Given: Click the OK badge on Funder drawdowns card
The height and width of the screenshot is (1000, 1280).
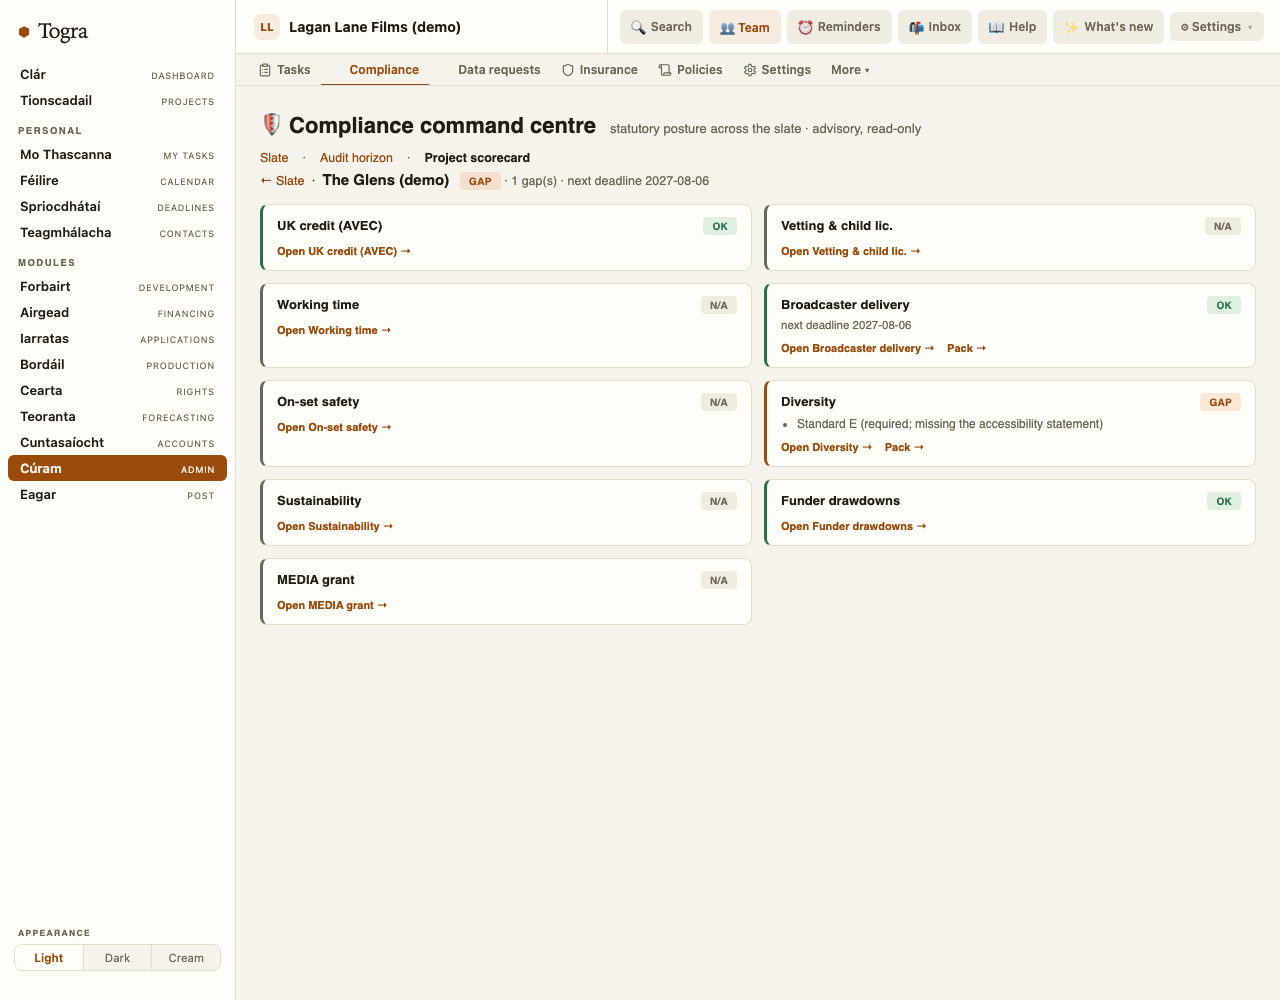Looking at the screenshot, I should point(1224,501).
